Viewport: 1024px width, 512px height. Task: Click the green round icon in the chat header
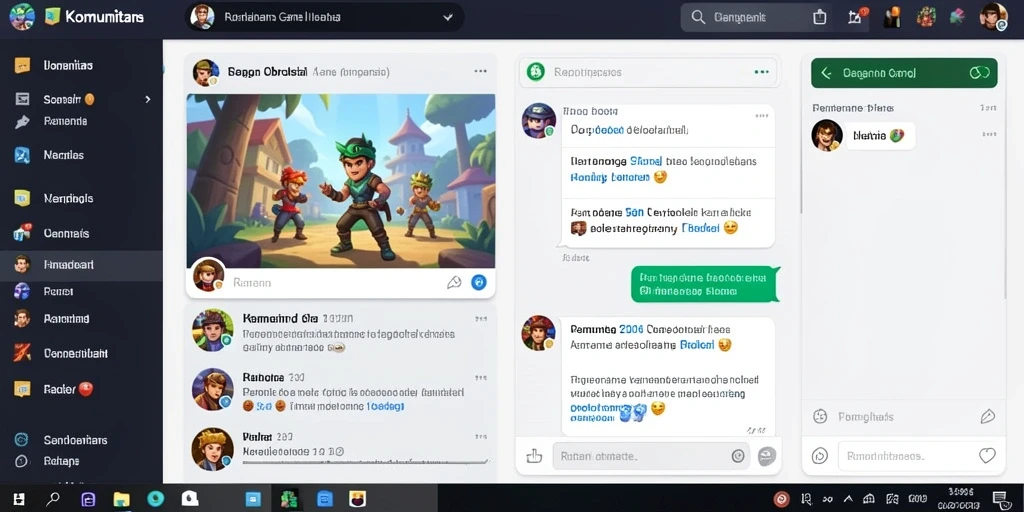pyautogui.click(x=536, y=72)
